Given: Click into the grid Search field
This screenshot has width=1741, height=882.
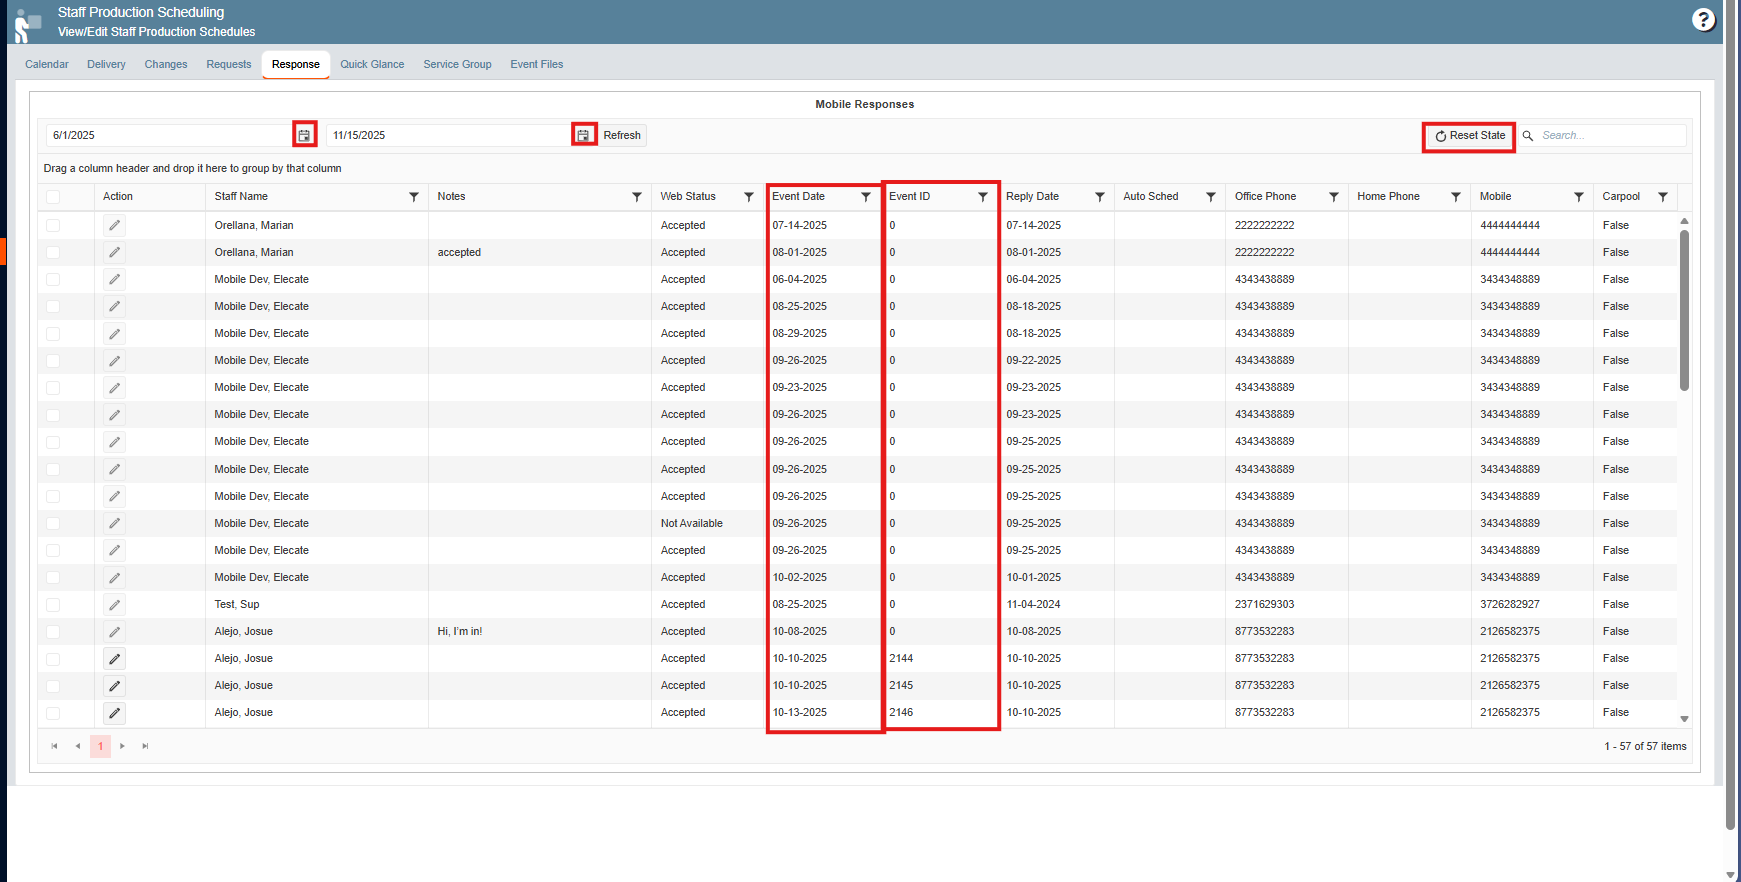Looking at the screenshot, I should pyautogui.click(x=1610, y=136).
